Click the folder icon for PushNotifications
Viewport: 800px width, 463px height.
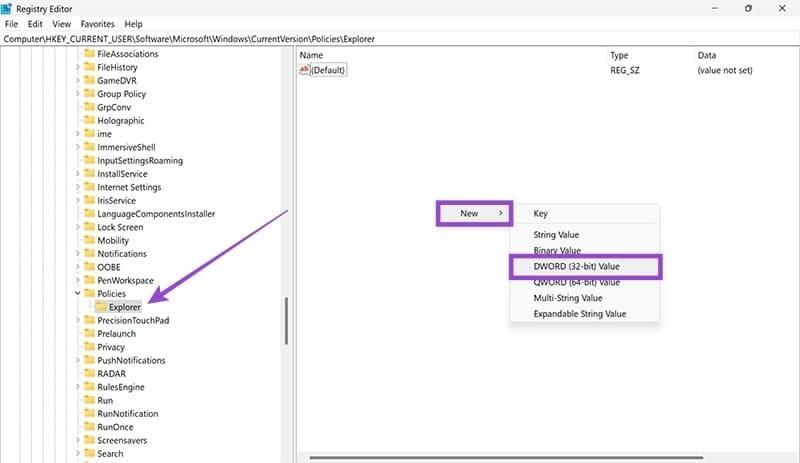[89, 360]
